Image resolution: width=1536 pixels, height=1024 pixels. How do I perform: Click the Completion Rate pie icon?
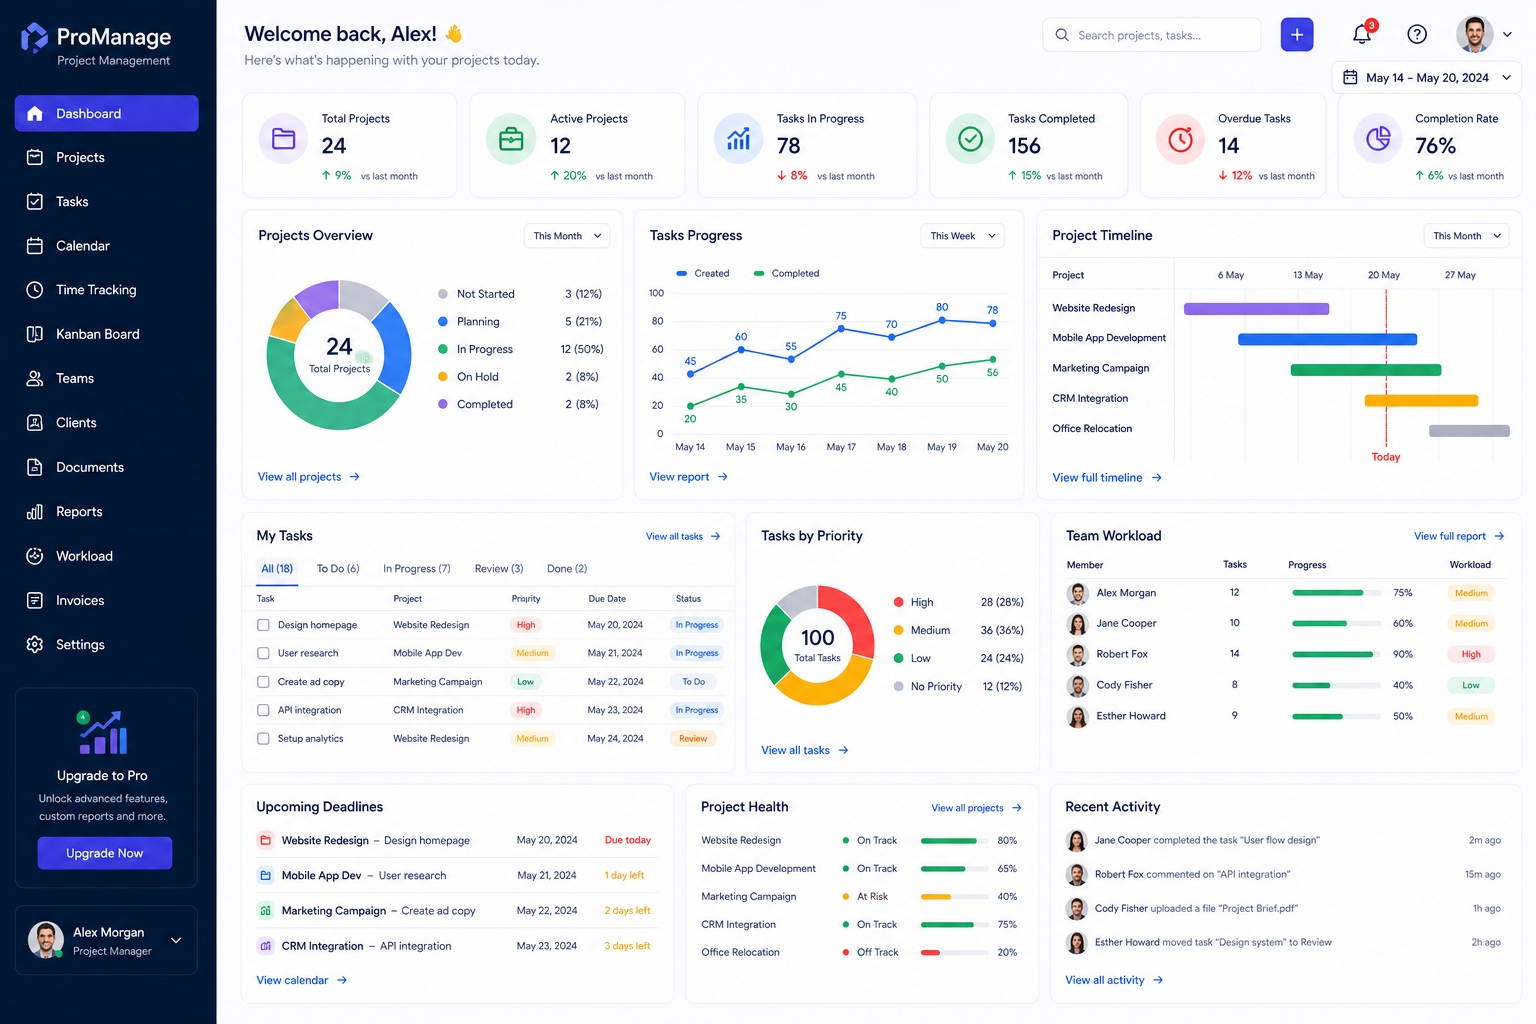coord(1378,139)
